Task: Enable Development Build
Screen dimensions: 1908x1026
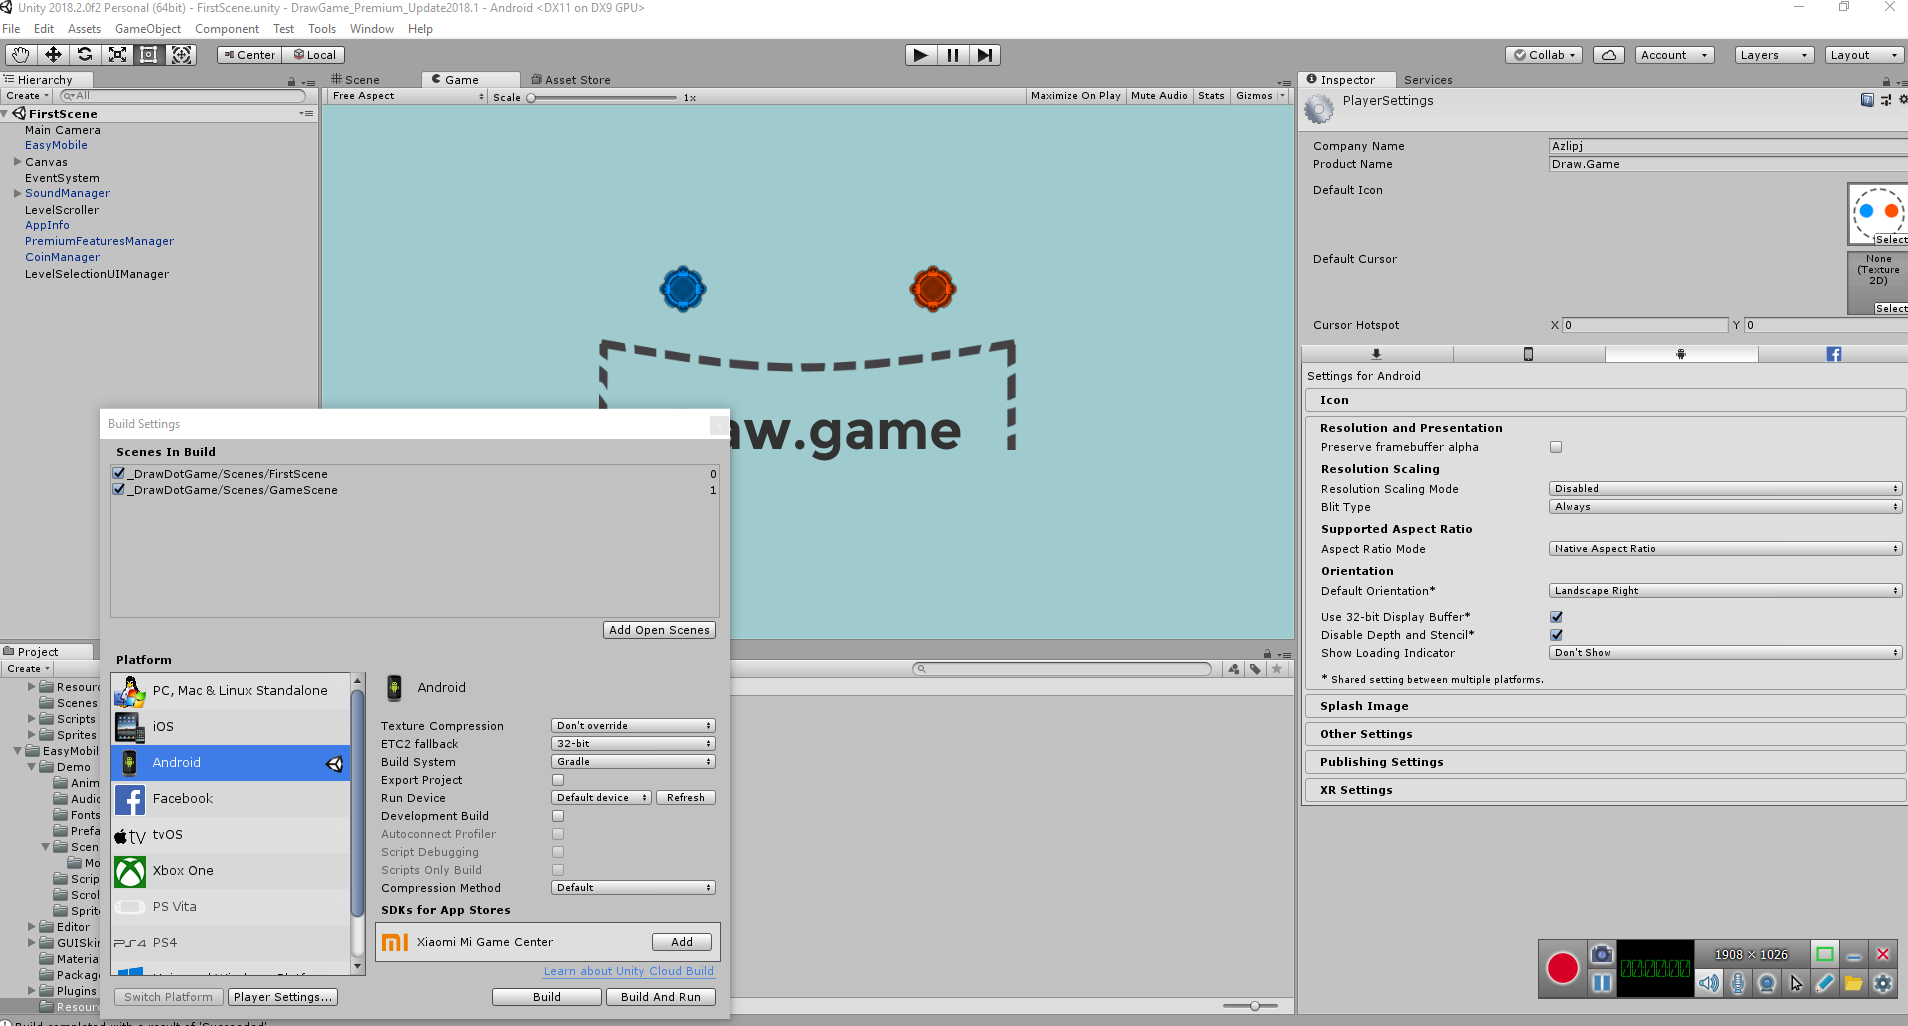Action: (x=557, y=815)
